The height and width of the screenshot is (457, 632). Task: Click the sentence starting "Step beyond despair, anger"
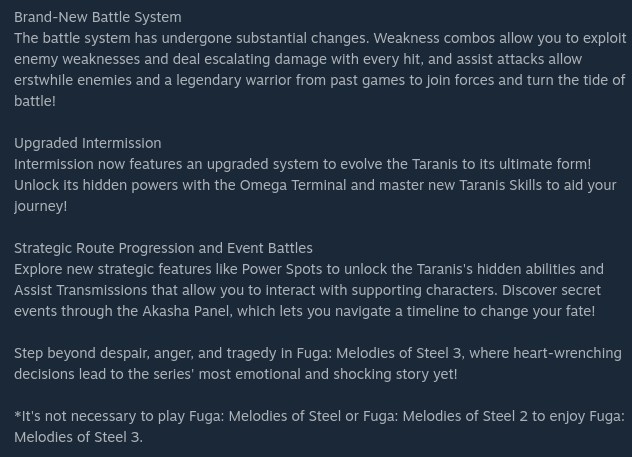318,364
